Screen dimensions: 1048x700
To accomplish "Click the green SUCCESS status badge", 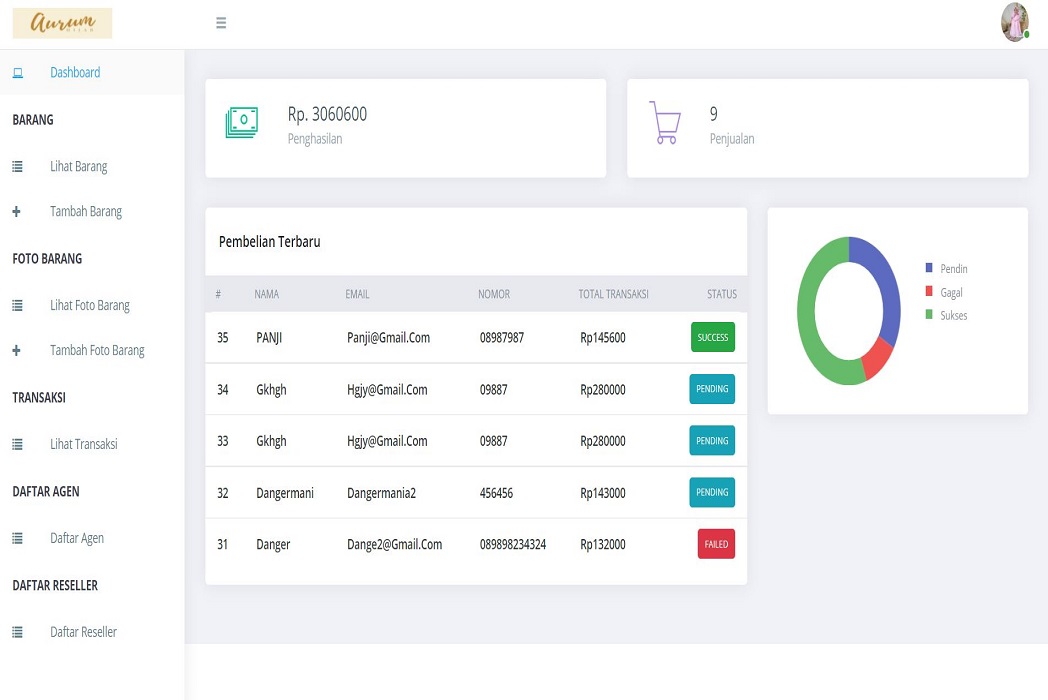I will pos(712,338).
